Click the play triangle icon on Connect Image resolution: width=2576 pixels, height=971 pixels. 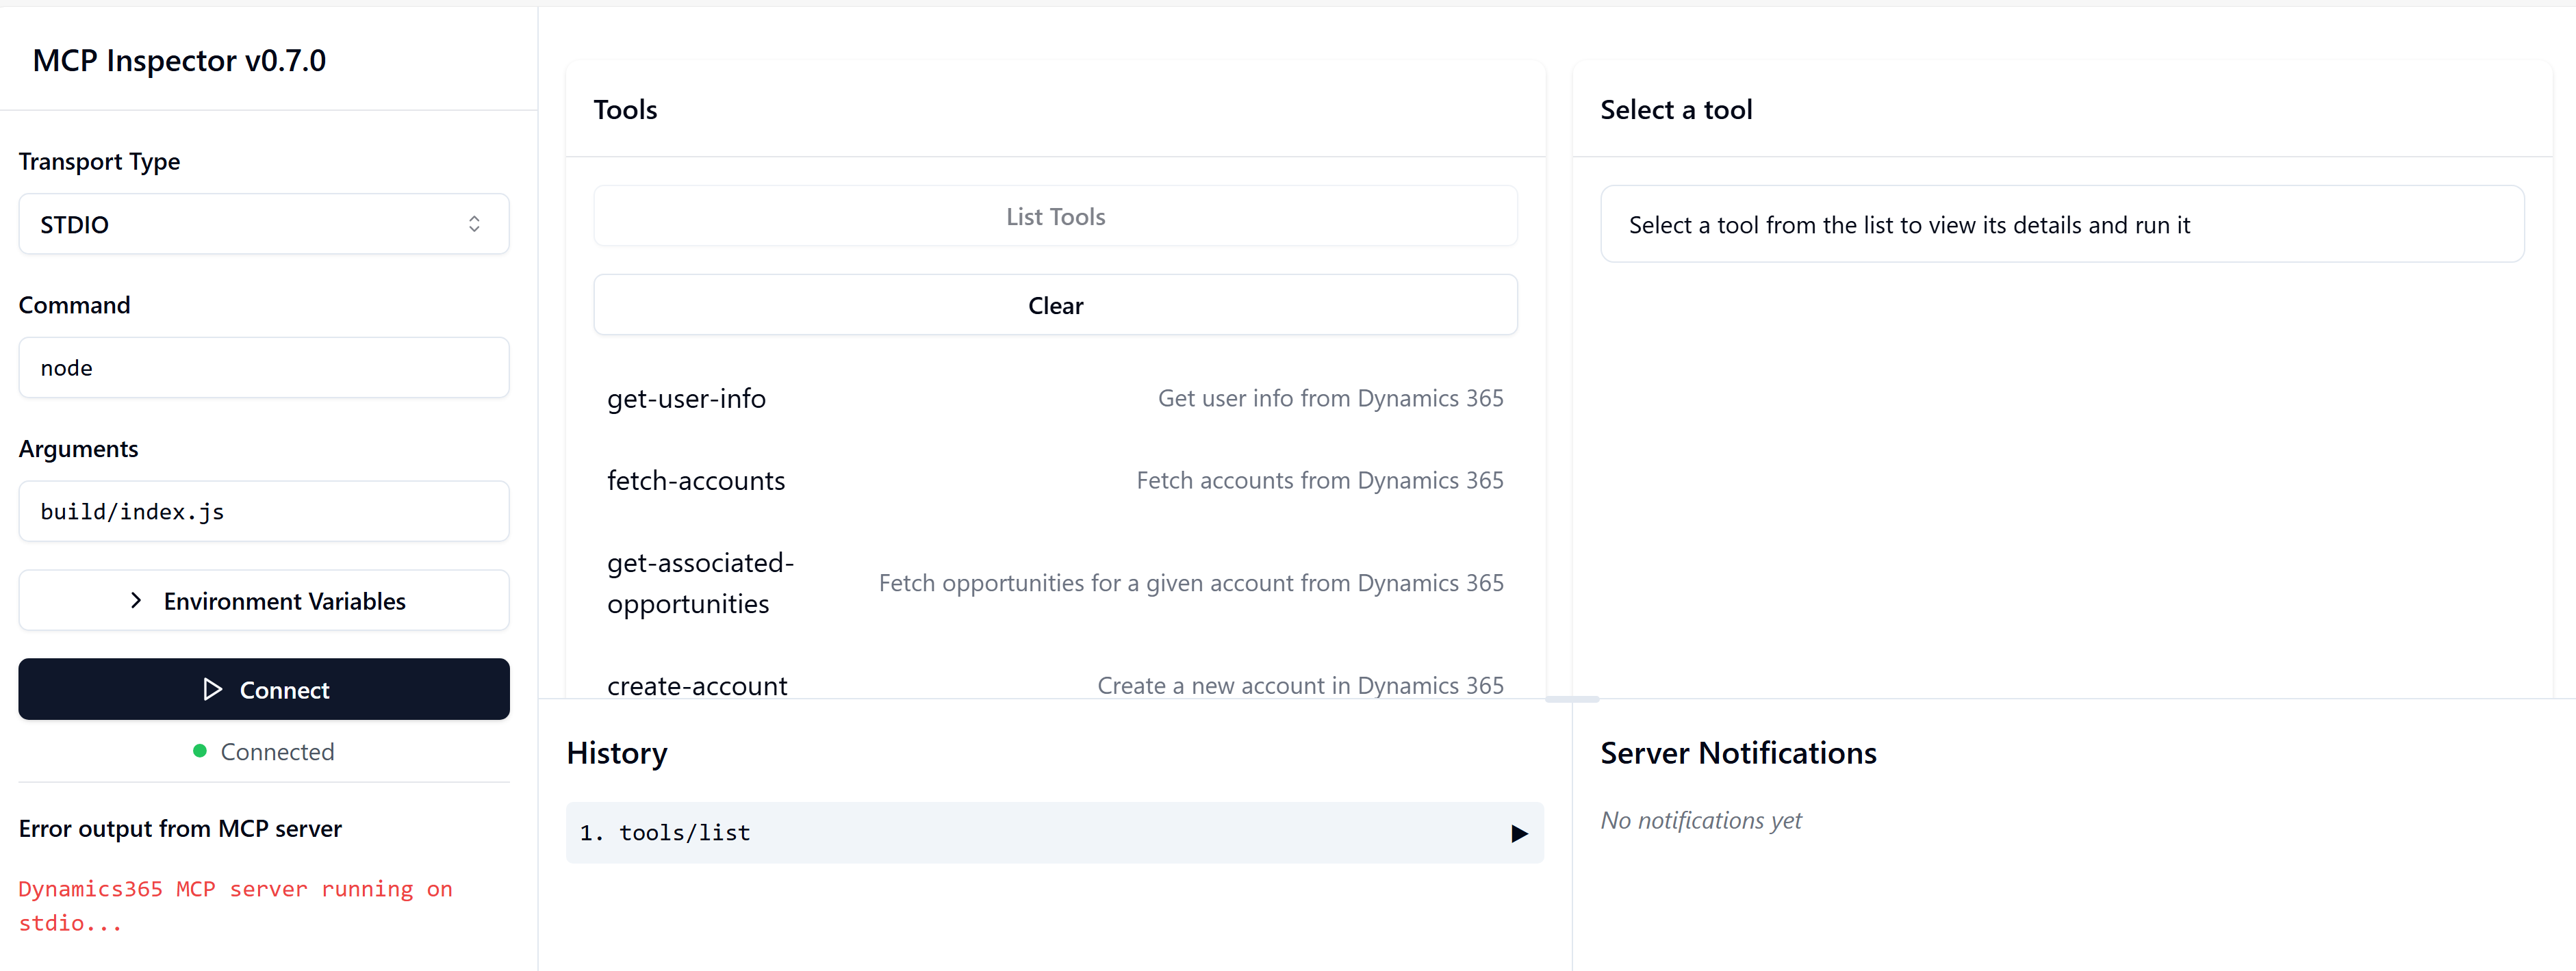coord(212,689)
